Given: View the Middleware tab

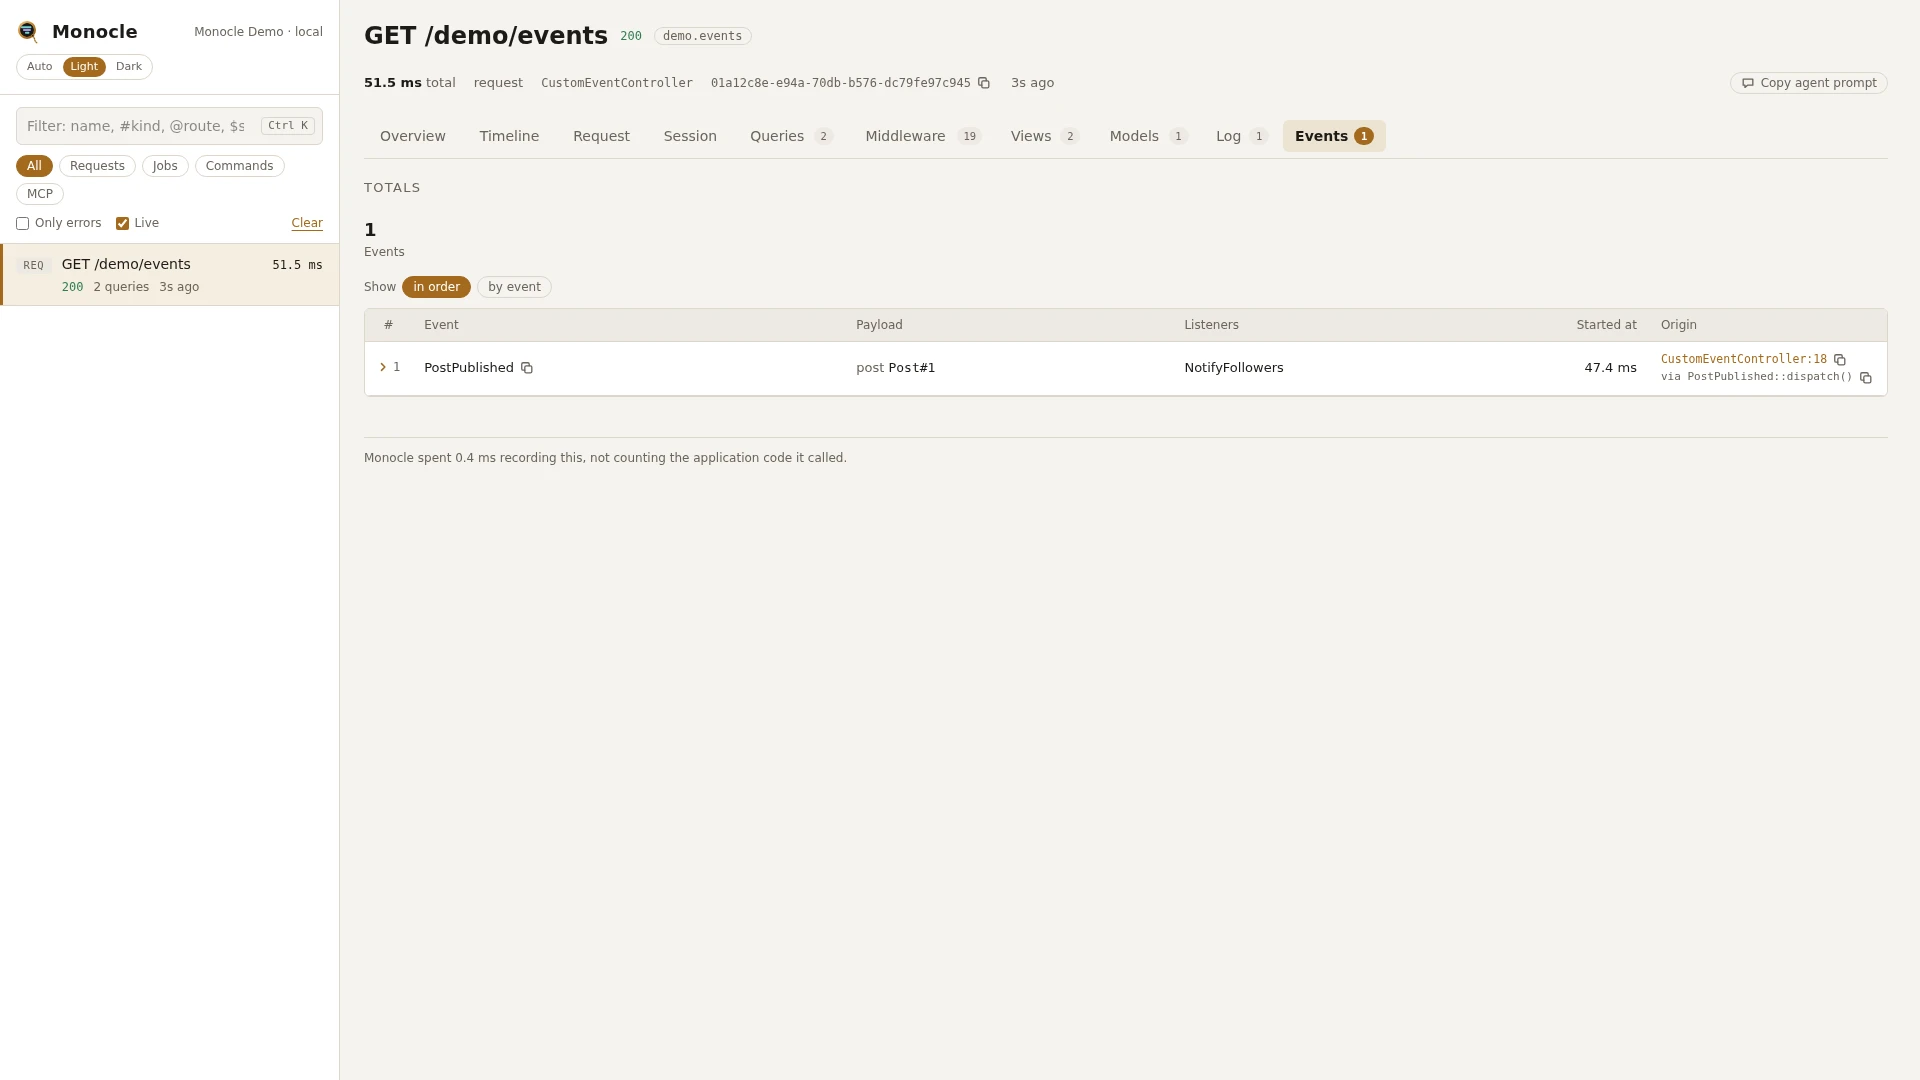Looking at the screenshot, I should pos(923,136).
